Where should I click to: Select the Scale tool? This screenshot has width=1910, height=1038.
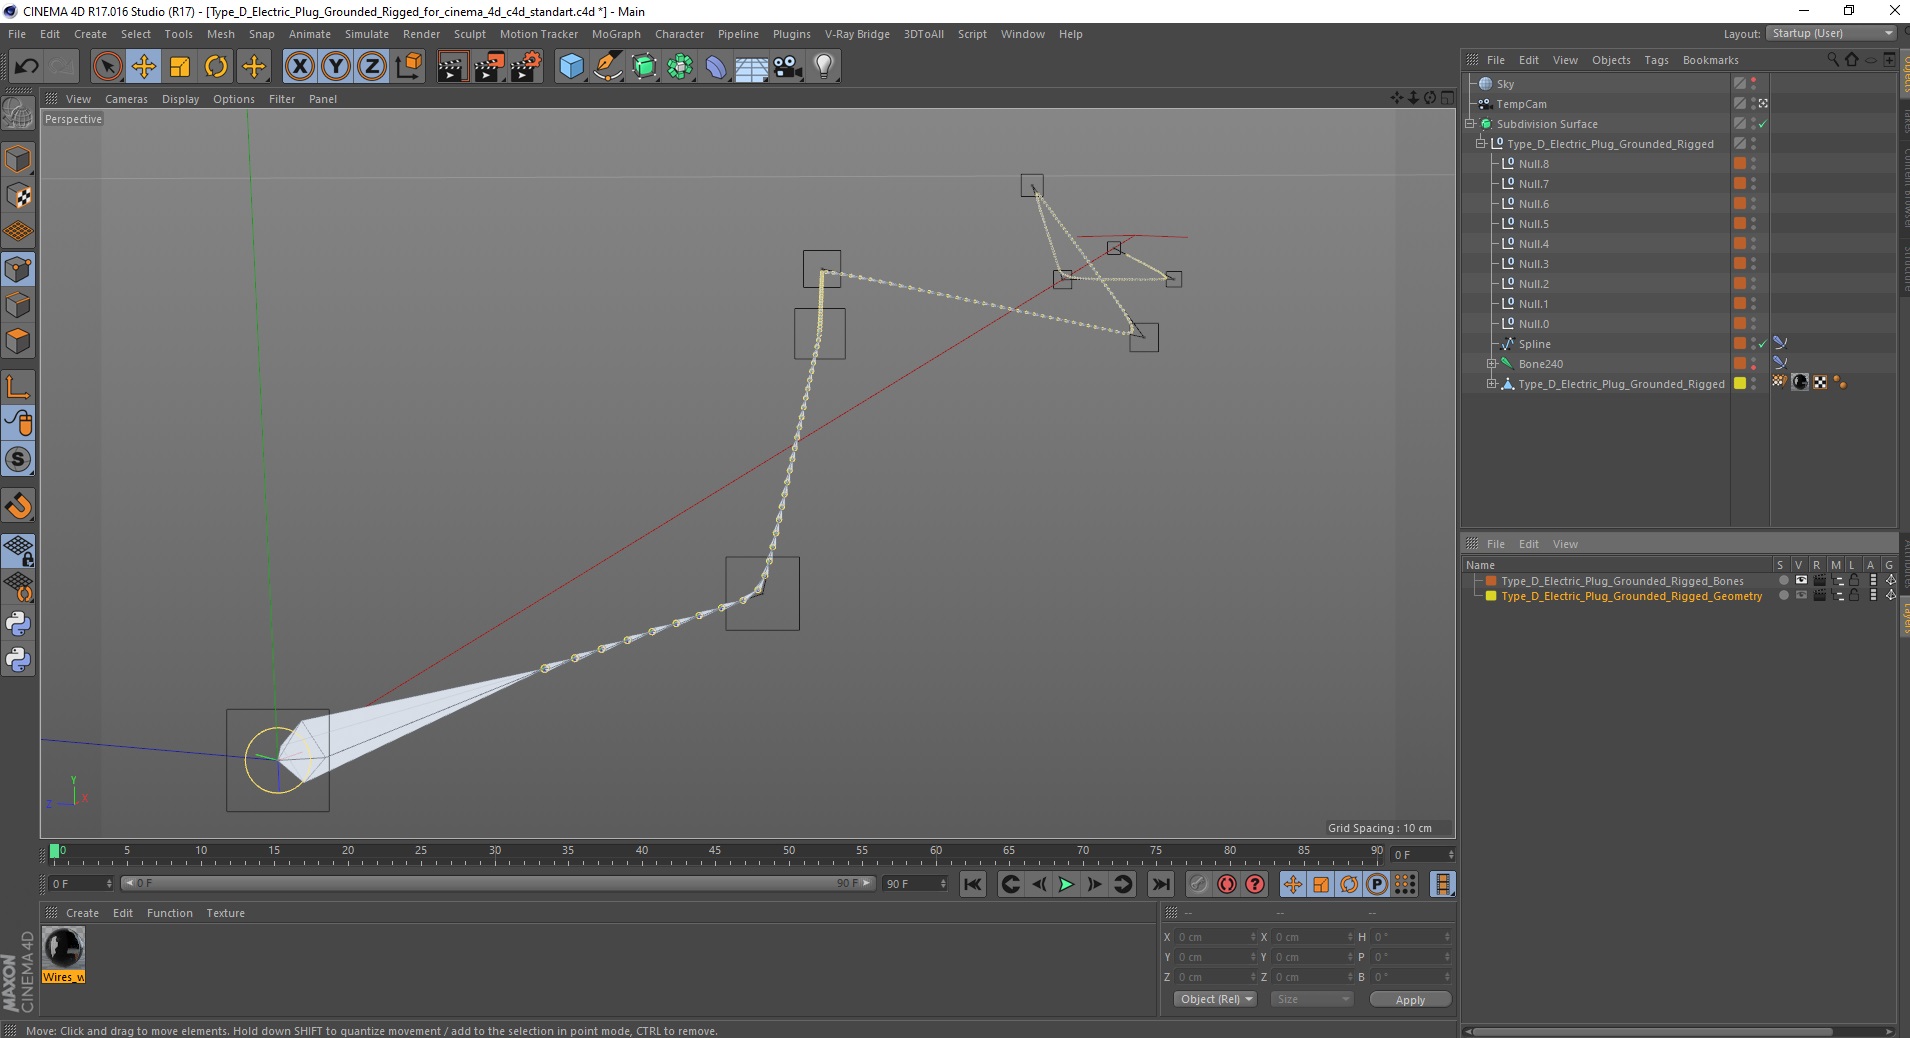[x=180, y=67]
